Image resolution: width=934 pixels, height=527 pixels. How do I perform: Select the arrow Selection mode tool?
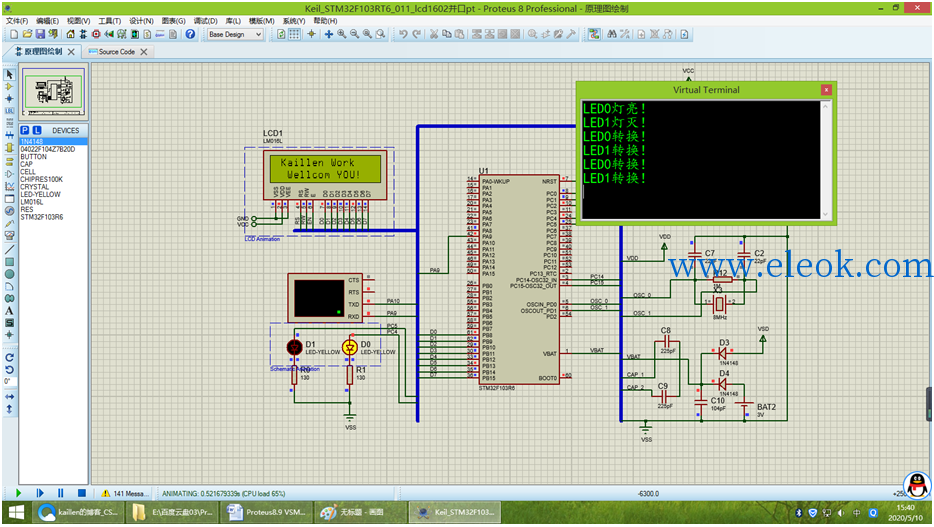coord(9,74)
